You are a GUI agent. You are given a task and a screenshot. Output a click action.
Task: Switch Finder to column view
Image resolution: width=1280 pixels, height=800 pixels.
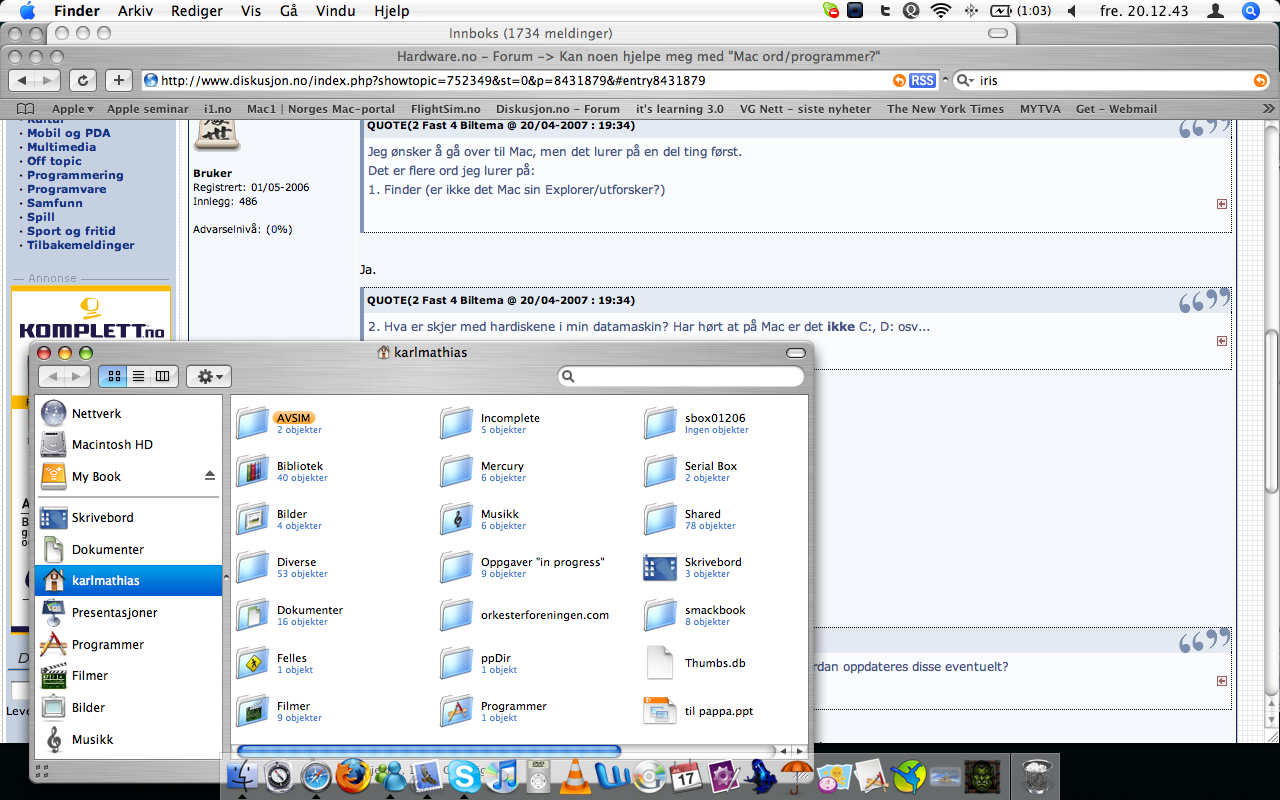[x=163, y=376]
